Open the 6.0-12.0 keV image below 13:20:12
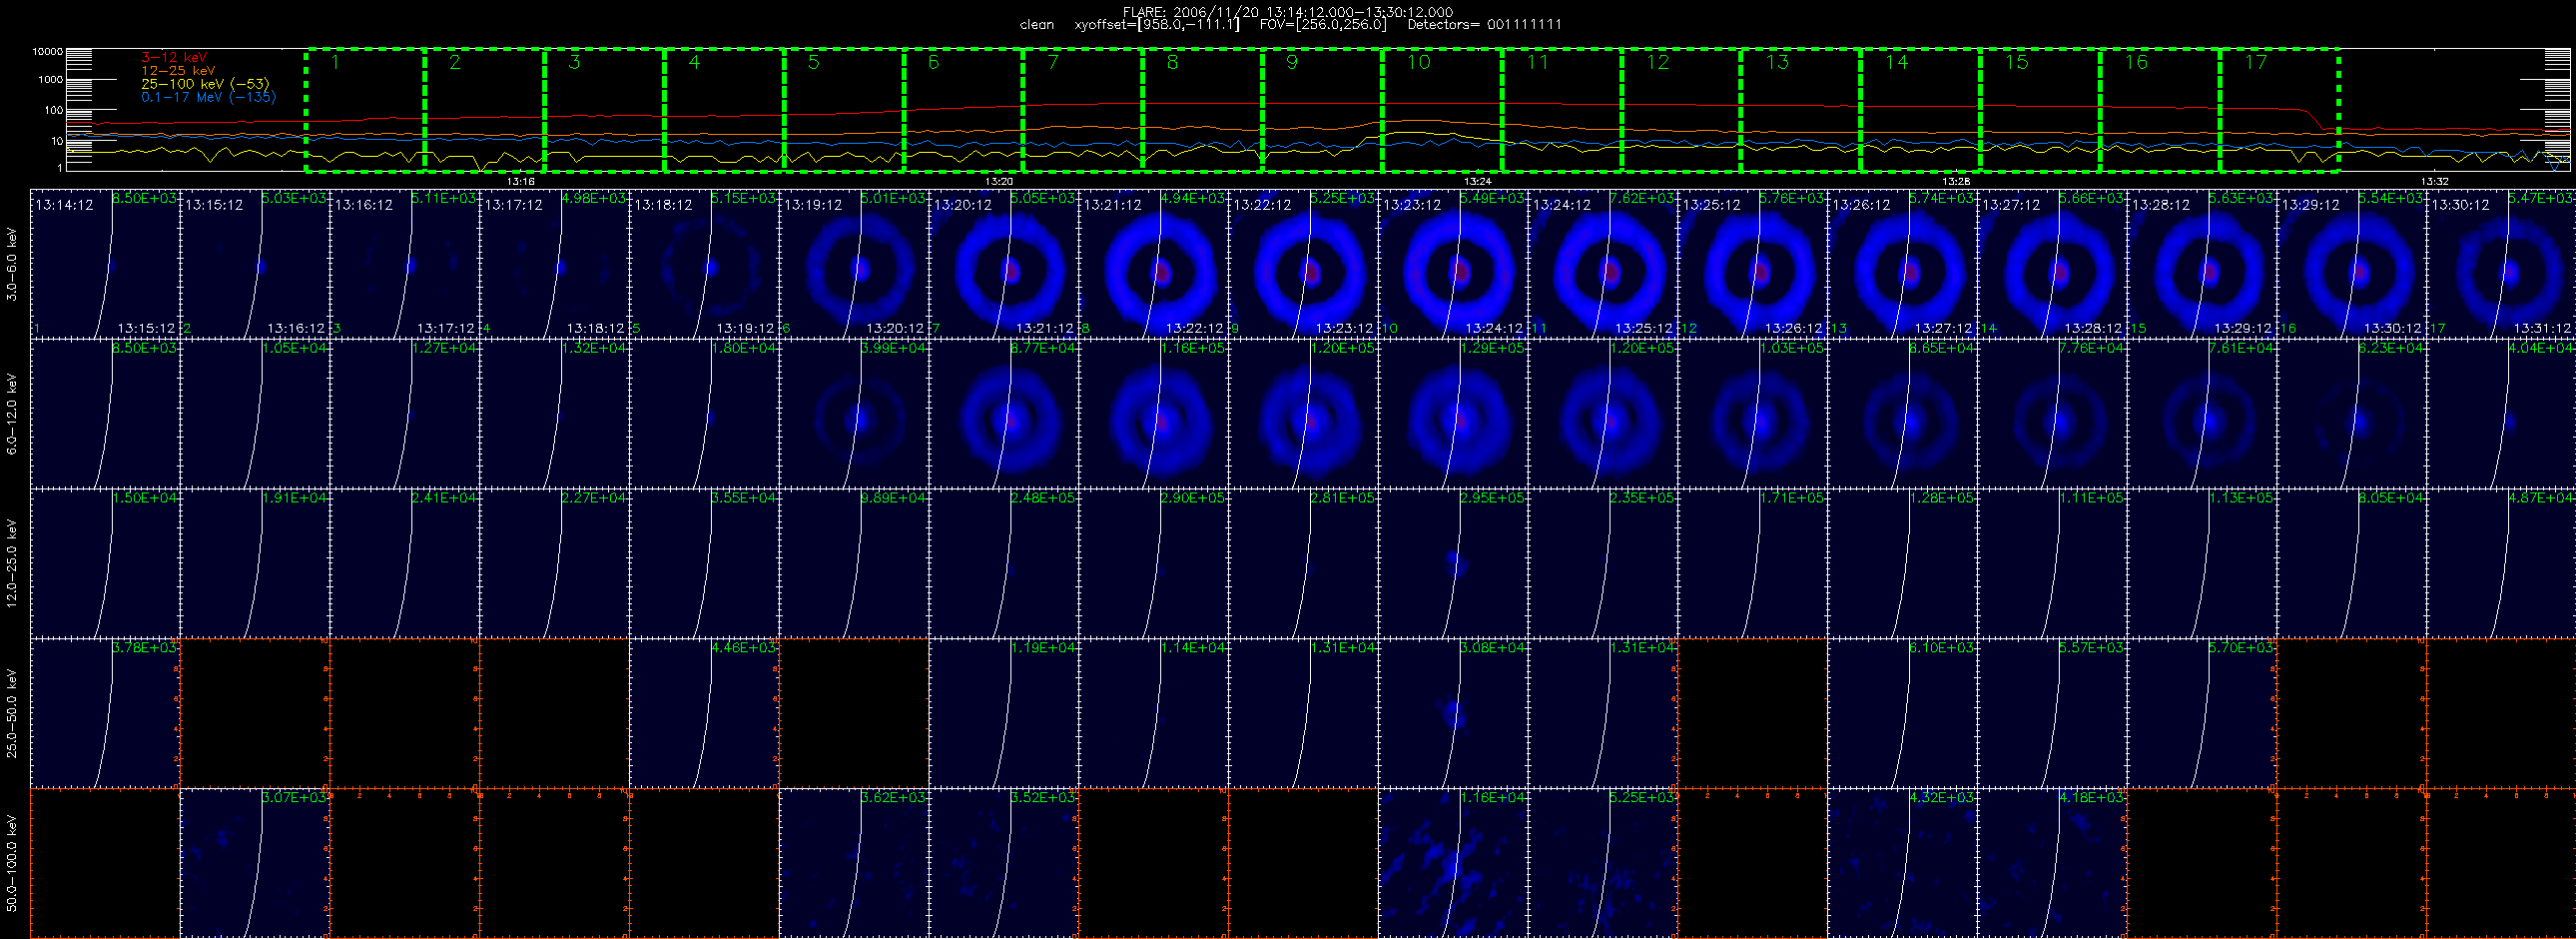This screenshot has height=939, width=2576. tap(1004, 414)
